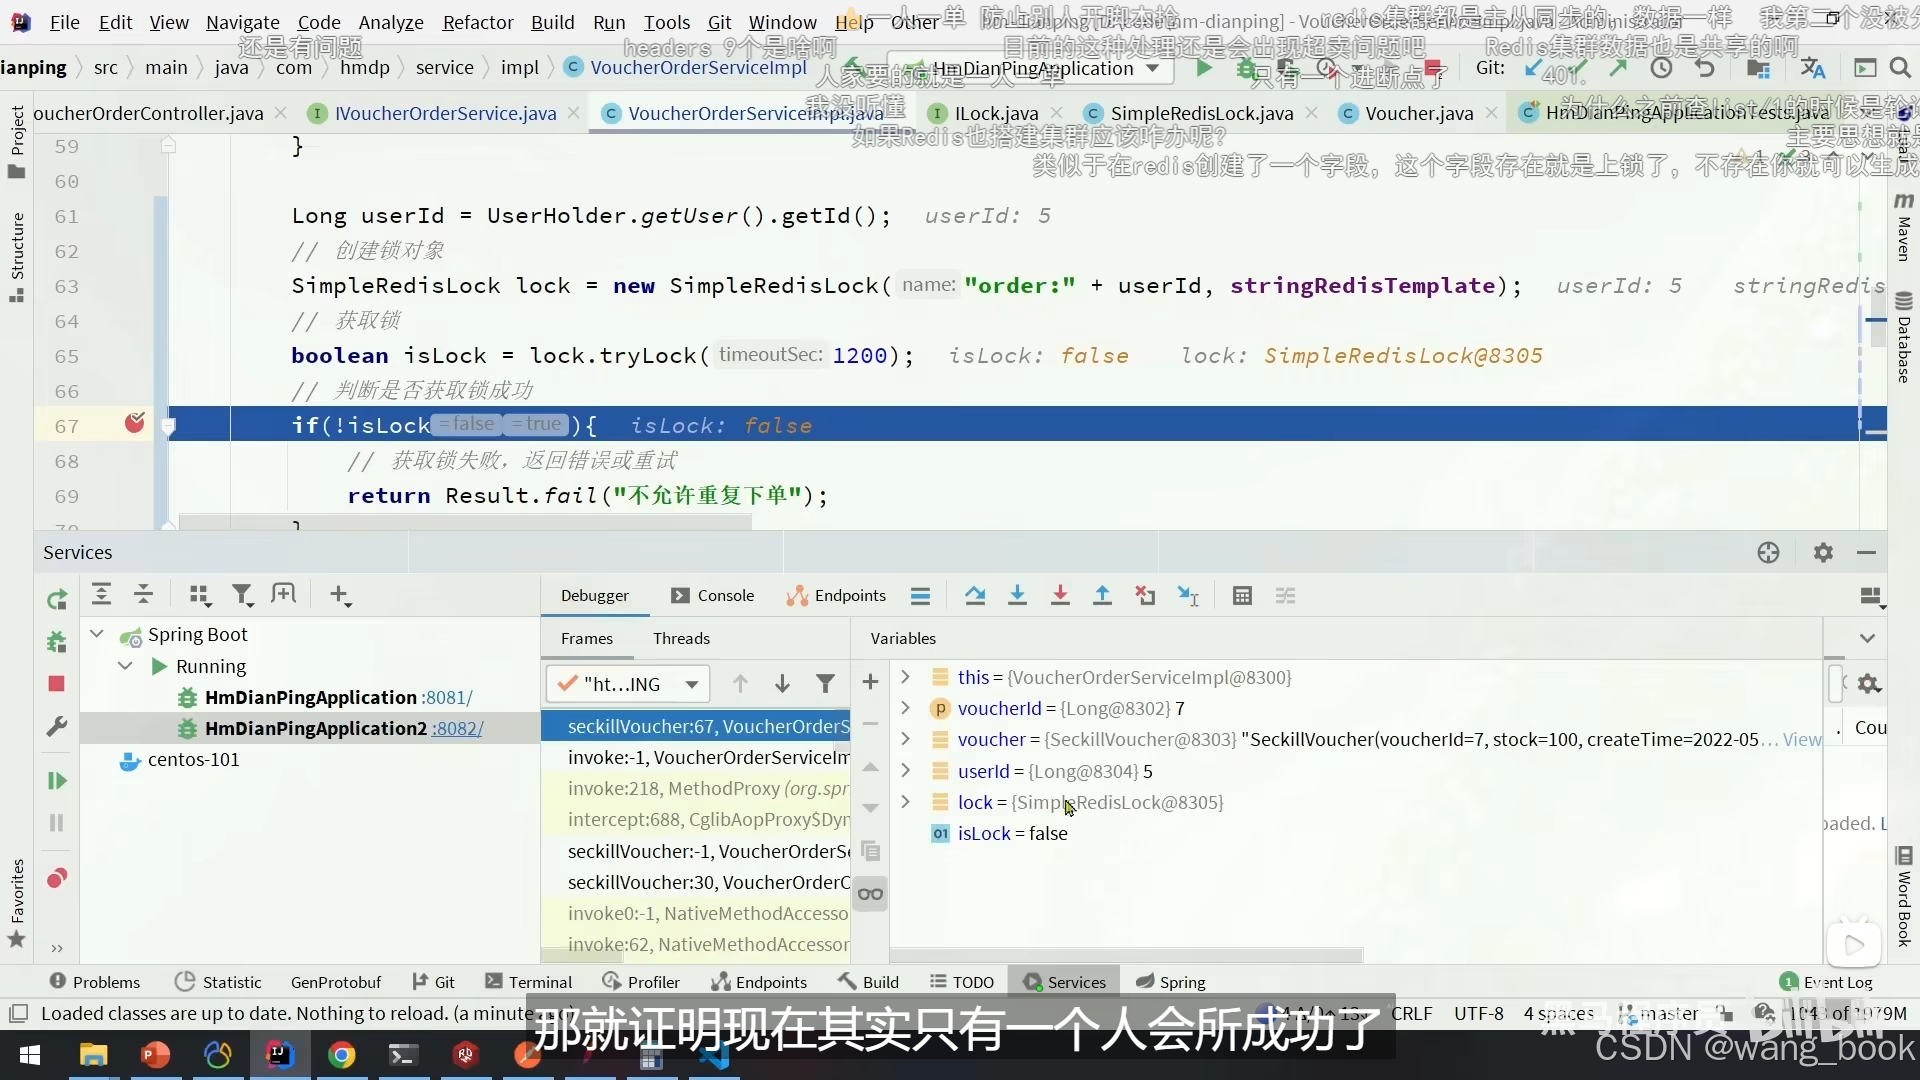Open the :8082/ application link

click(x=457, y=729)
